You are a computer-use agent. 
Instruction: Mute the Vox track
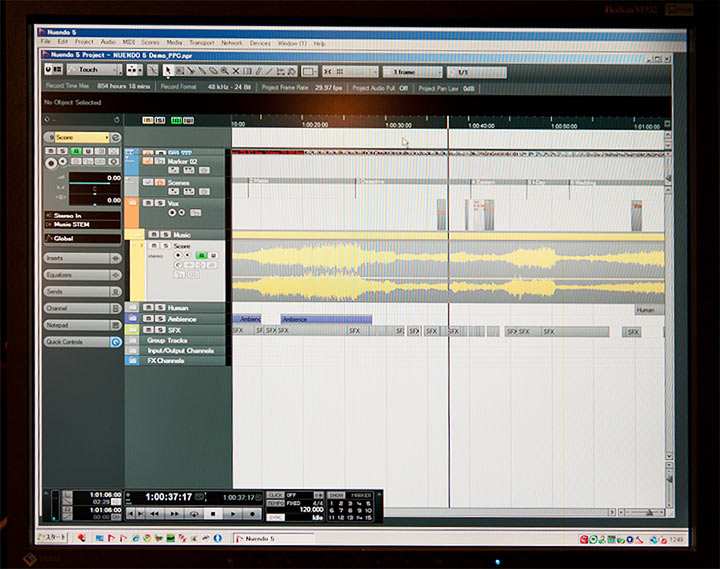(x=148, y=203)
